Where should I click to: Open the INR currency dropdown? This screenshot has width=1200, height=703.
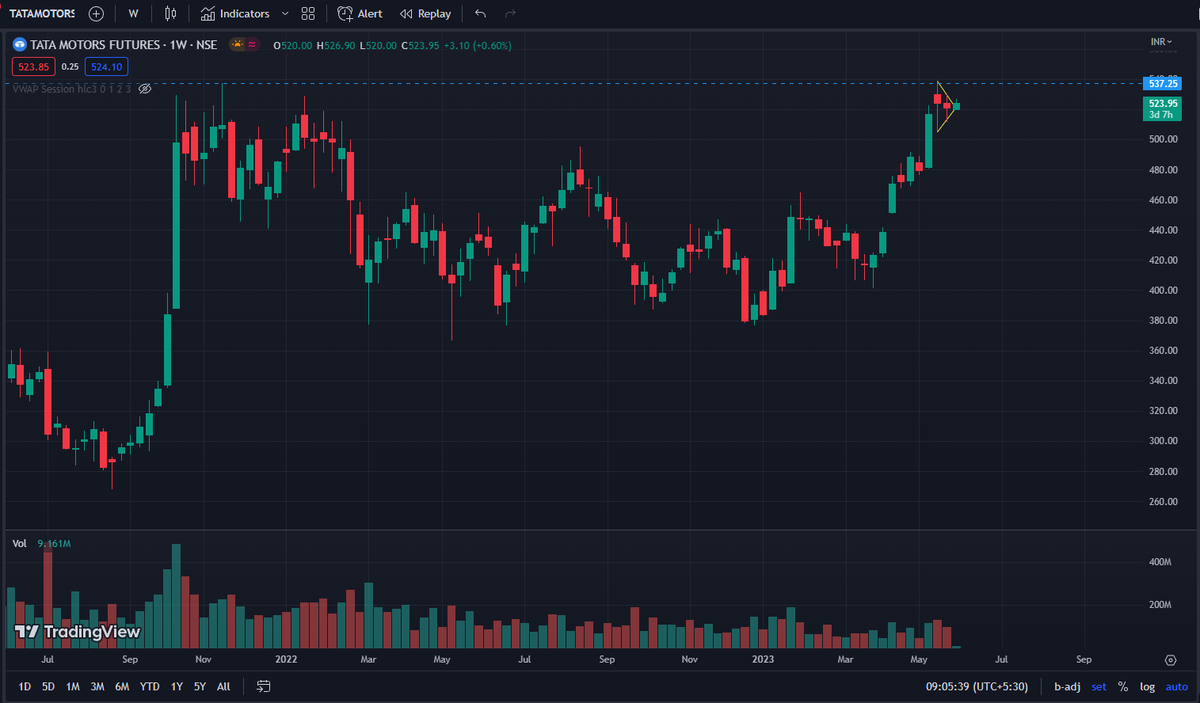click(x=1160, y=42)
